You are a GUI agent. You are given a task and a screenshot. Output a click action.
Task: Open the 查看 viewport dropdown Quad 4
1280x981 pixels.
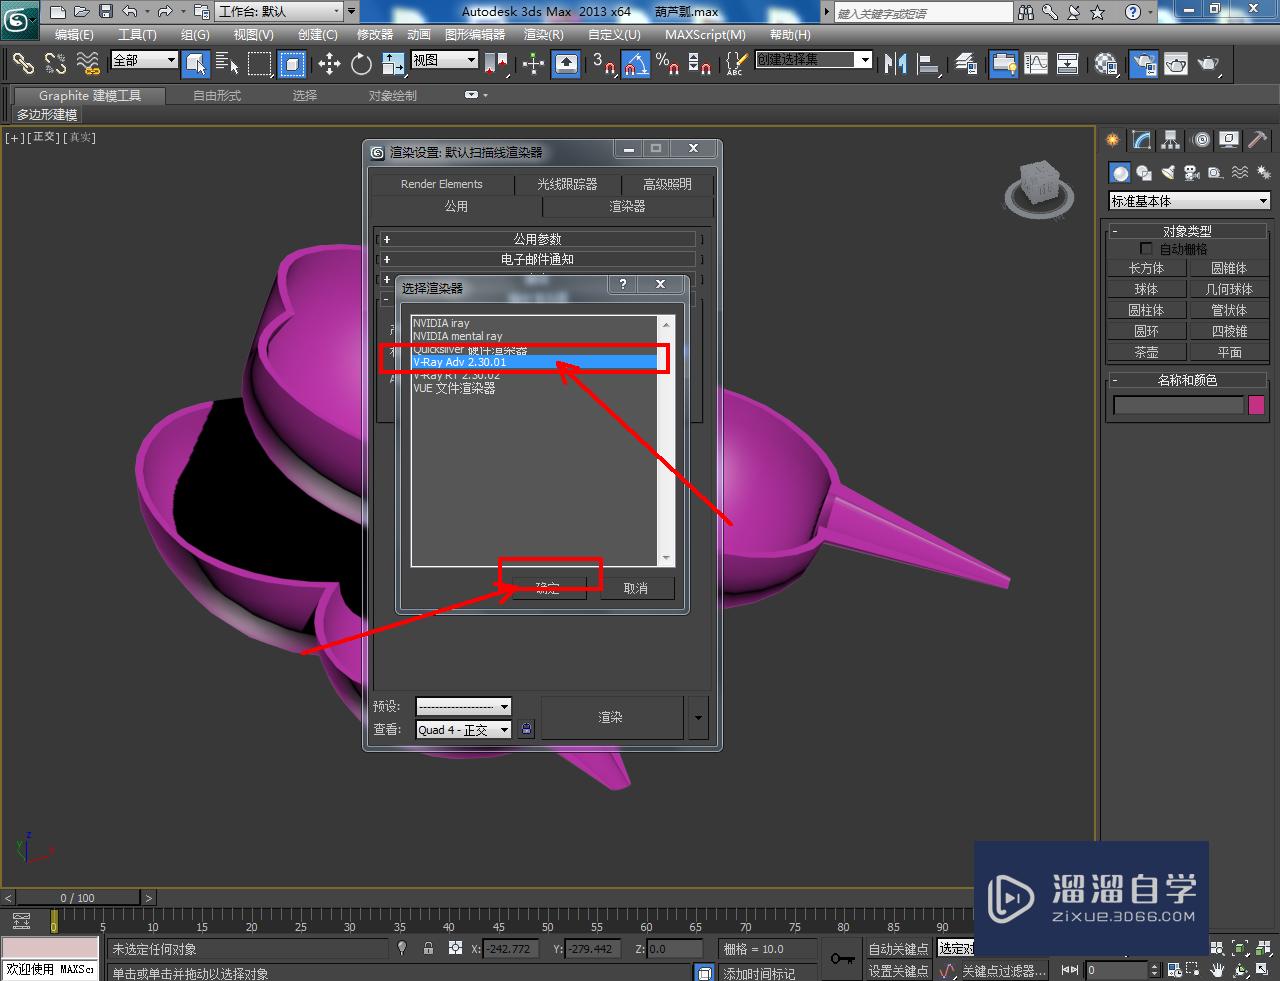[463, 730]
